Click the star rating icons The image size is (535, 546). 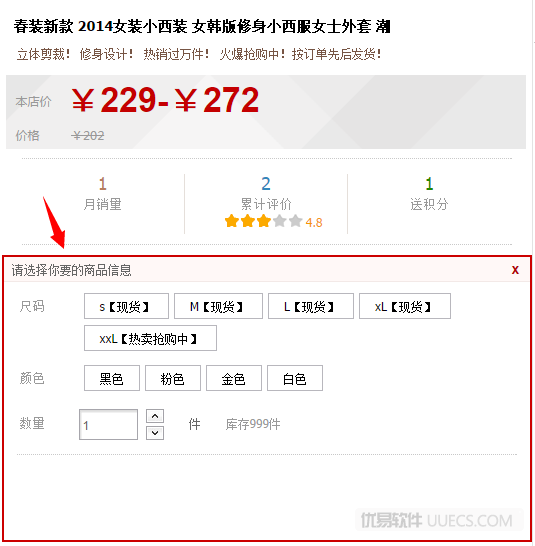[x=263, y=221]
